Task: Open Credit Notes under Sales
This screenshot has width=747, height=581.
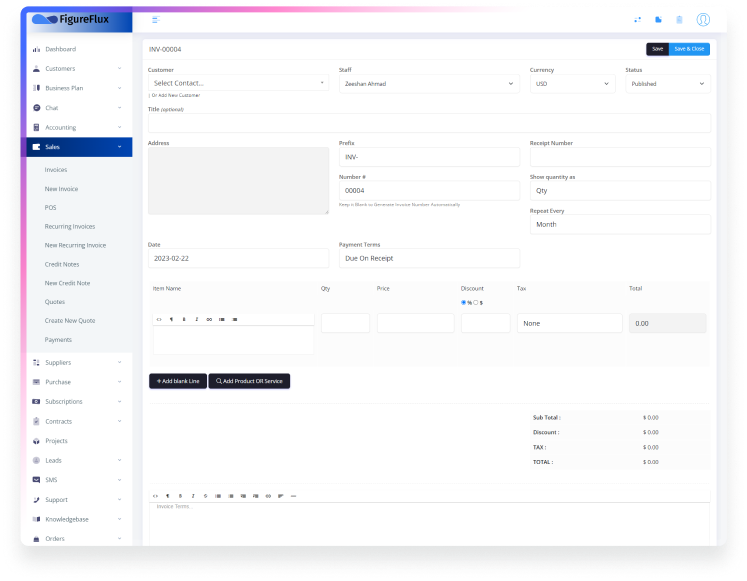Action: (x=62, y=264)
